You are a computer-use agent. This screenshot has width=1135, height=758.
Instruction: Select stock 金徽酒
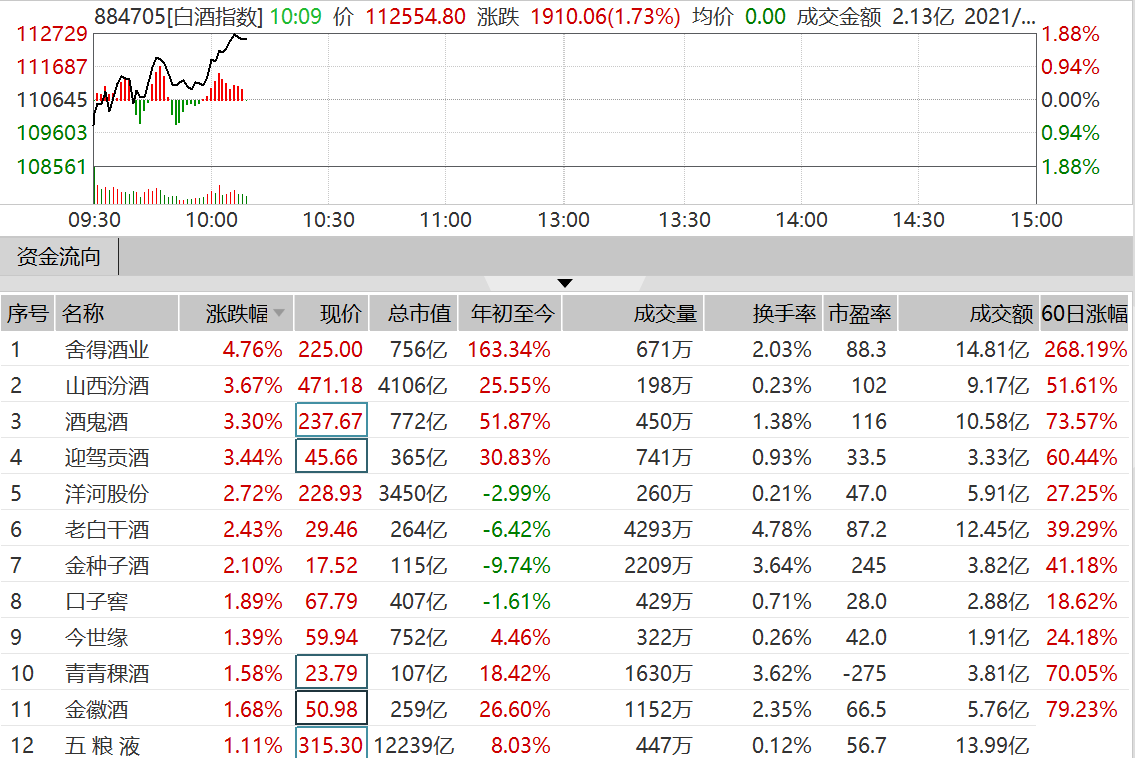pyautogui.click(x=96, y=709)
